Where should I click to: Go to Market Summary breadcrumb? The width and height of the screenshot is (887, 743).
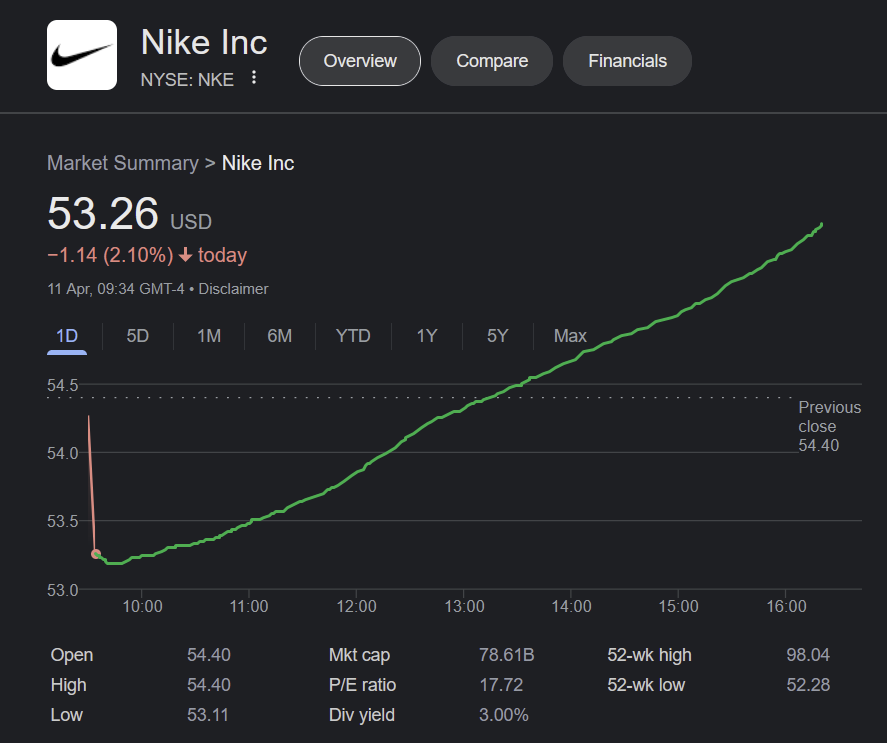[123, 163]
